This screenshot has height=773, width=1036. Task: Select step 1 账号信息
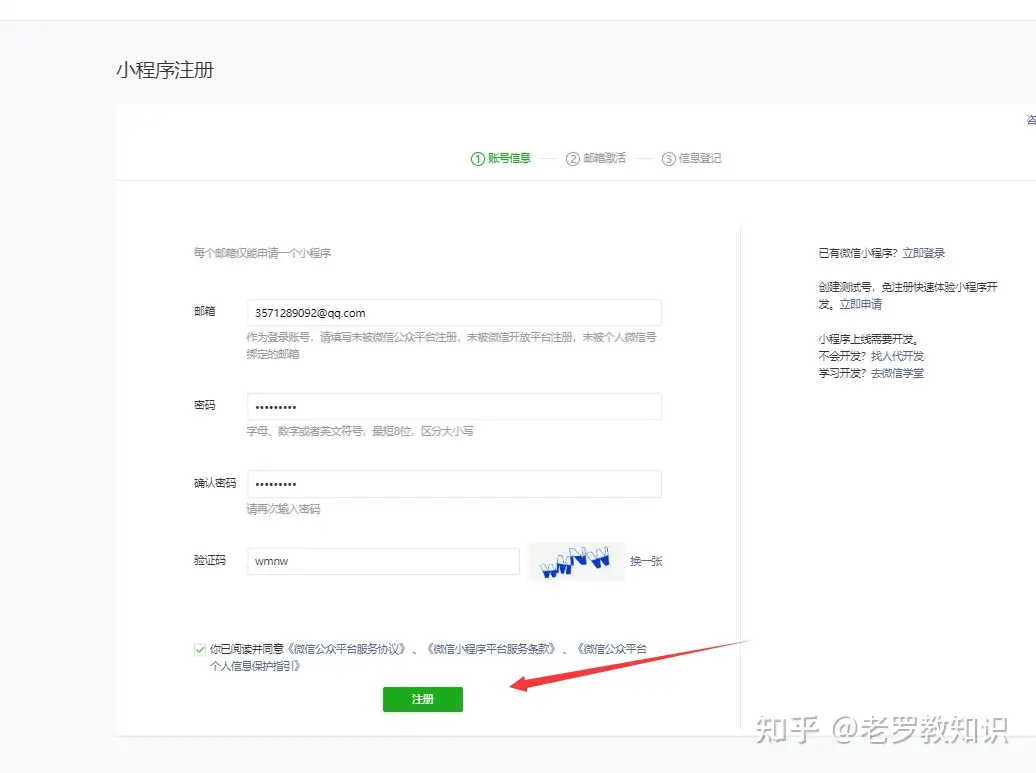click(x=501, y=159)
